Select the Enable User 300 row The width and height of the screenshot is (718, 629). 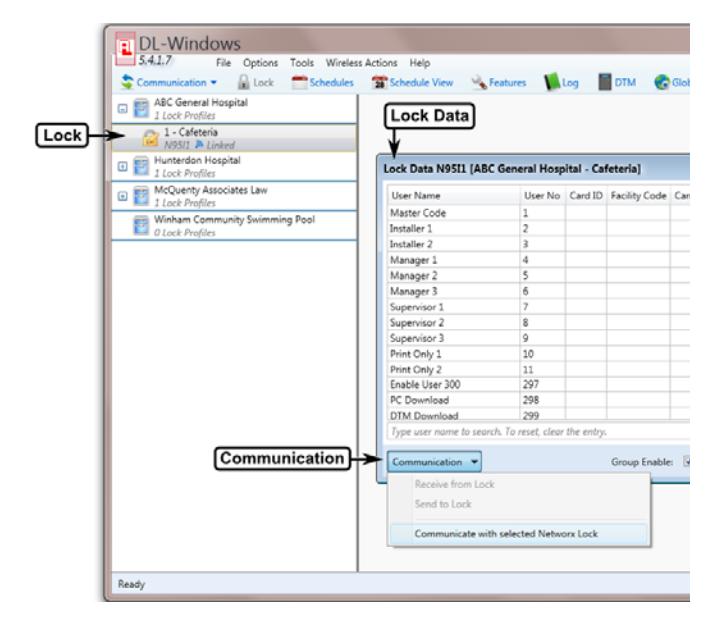538,385
